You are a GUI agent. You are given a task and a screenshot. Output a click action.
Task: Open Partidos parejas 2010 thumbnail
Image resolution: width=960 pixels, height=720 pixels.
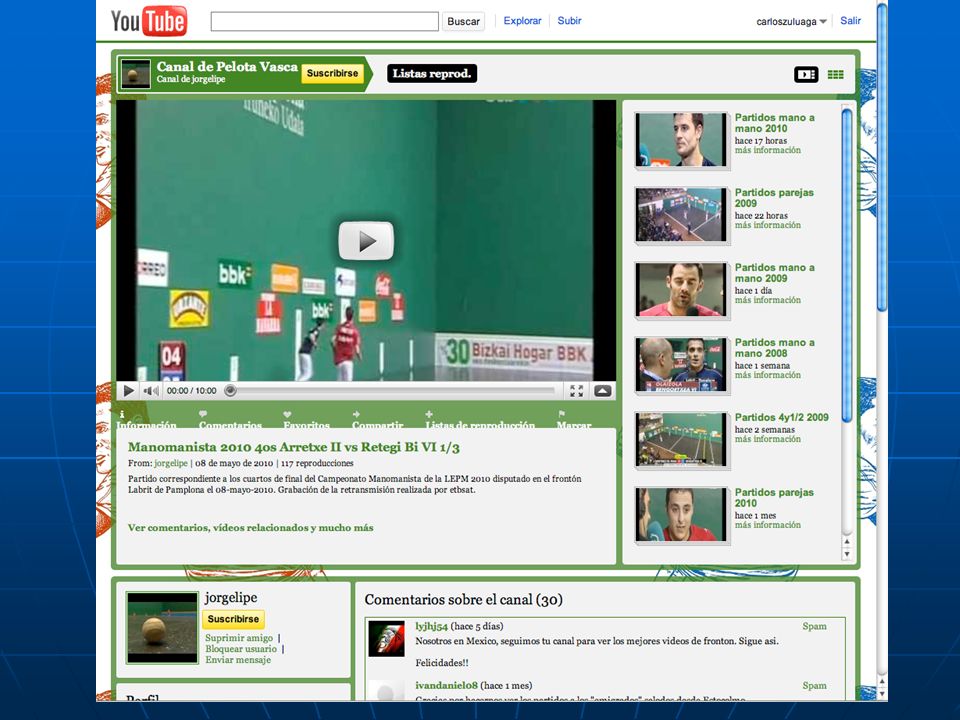coord(682,514)
